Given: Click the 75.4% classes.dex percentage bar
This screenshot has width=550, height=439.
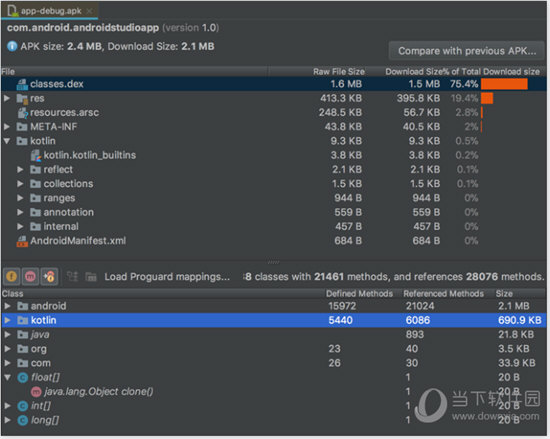Looking at the screenshot, I should click(504, 84).
